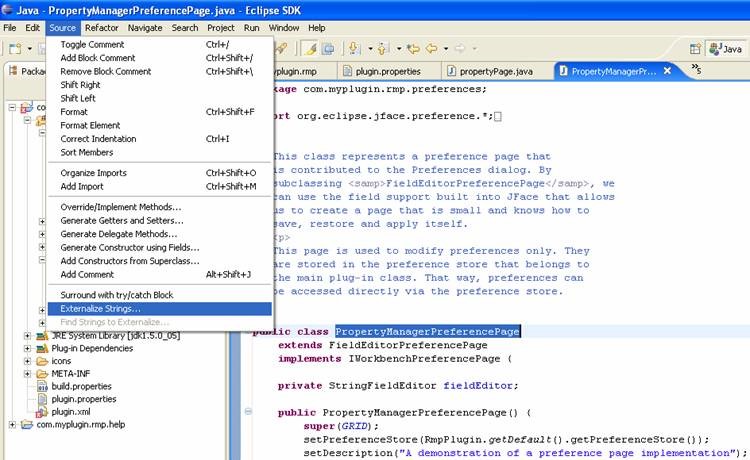Screen dimensions: 750x460
Task: Choose Add Import menu entry
Action: [x=160, y=186]
